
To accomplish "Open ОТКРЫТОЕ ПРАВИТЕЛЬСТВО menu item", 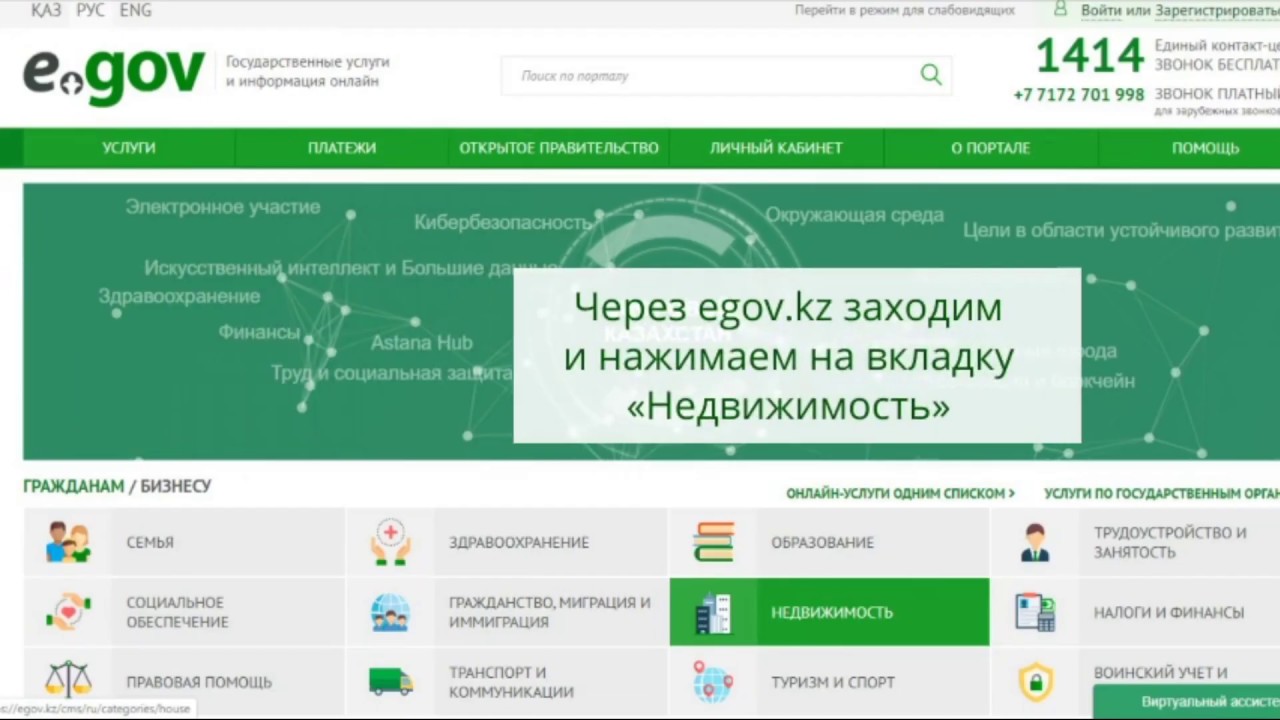I will [x=559, y=148].
